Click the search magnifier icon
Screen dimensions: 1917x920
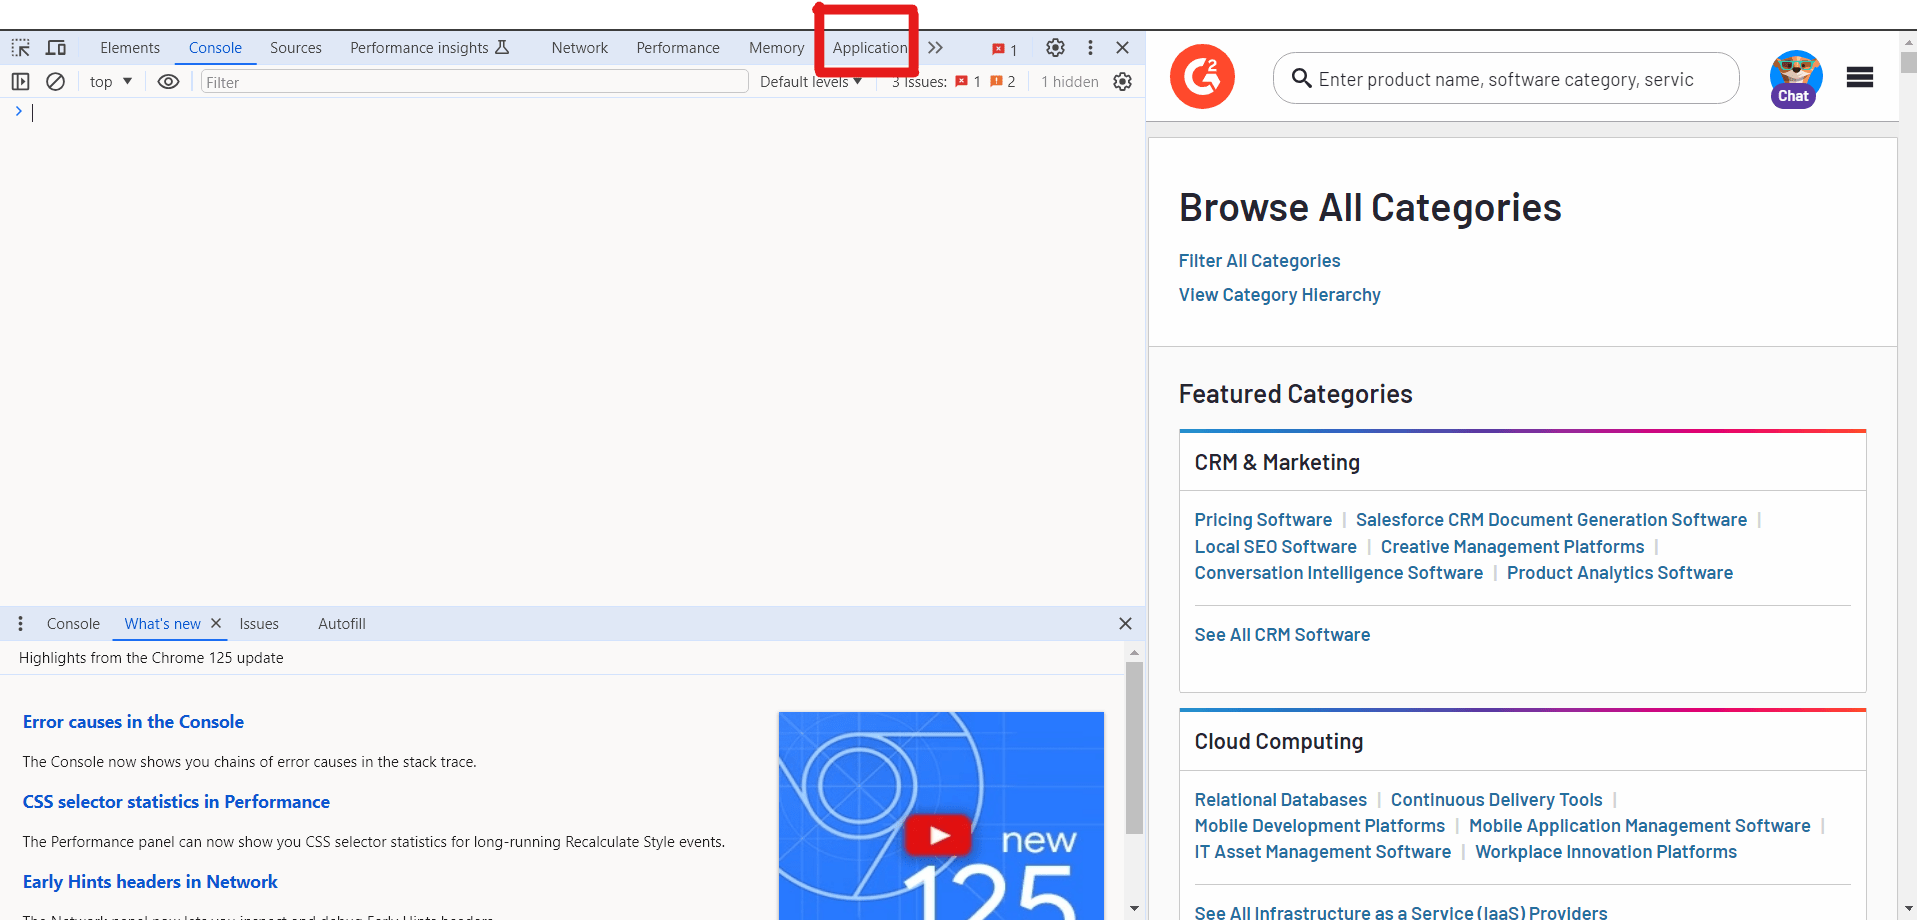[1301, 78]
